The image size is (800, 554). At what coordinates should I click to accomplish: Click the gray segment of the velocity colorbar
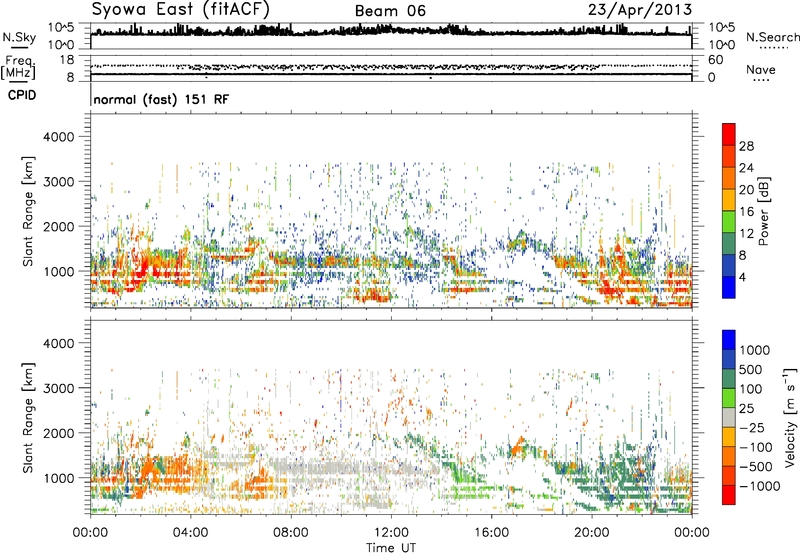tap(729, 418)
